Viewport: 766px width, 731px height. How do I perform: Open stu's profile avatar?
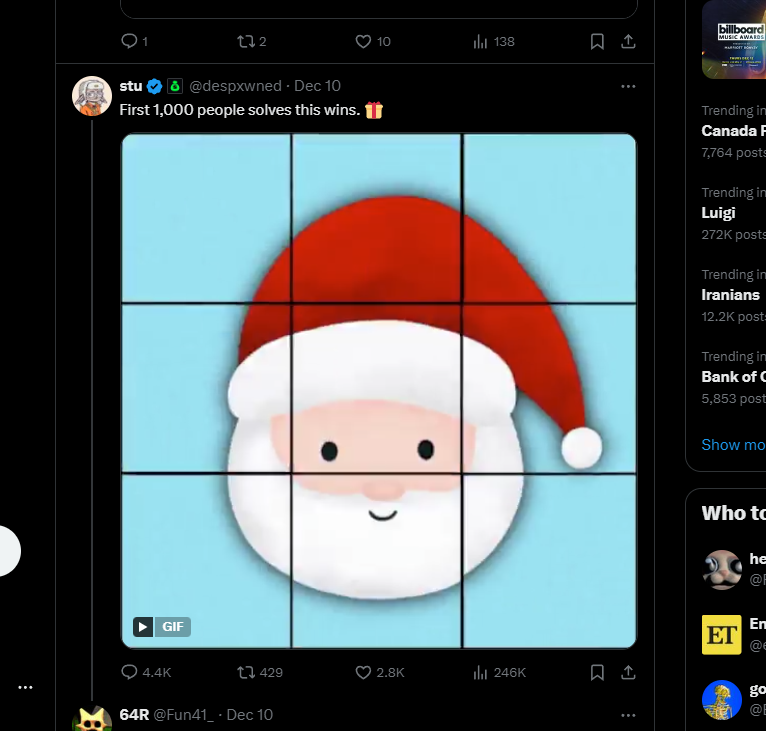(x=92, y=96)
